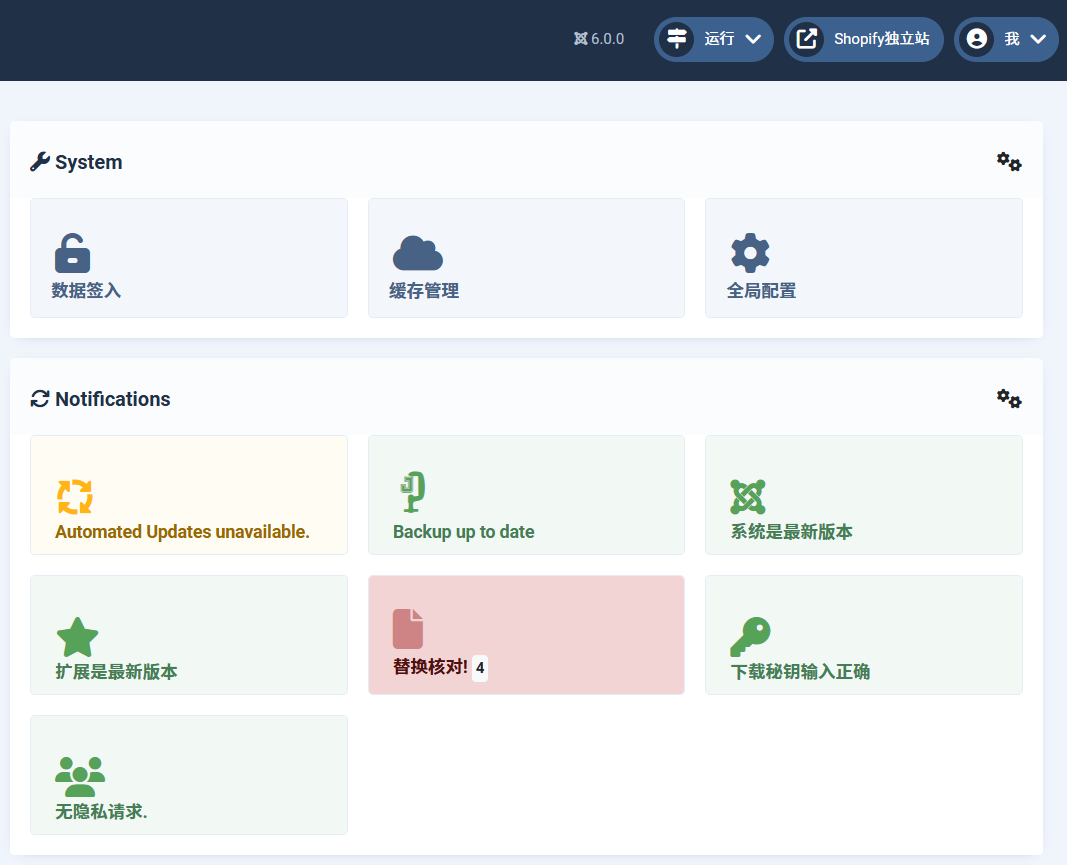Click the Automated Updates unavailable text

pos(182,532)
